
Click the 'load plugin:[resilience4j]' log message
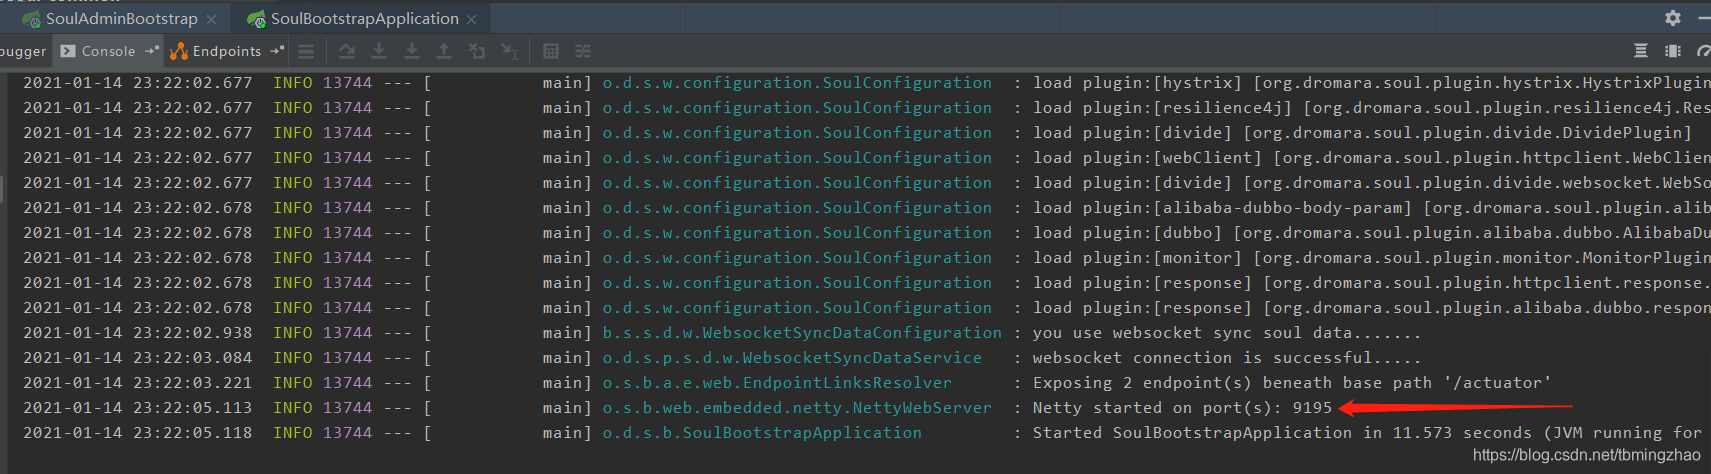(1371, 108)
